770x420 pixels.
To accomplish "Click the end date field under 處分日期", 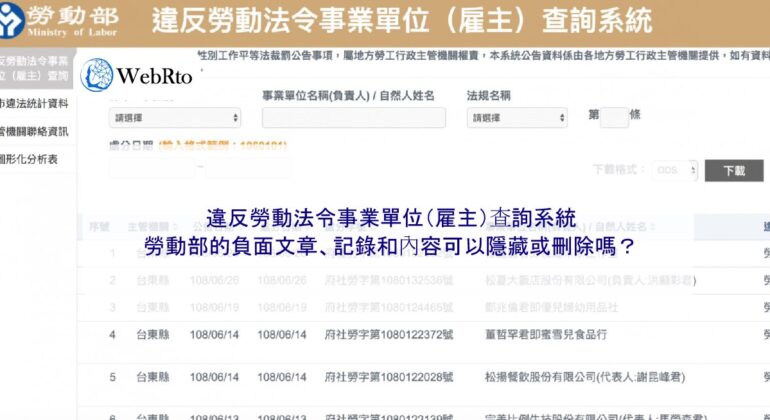I will [x=249, y=168].
